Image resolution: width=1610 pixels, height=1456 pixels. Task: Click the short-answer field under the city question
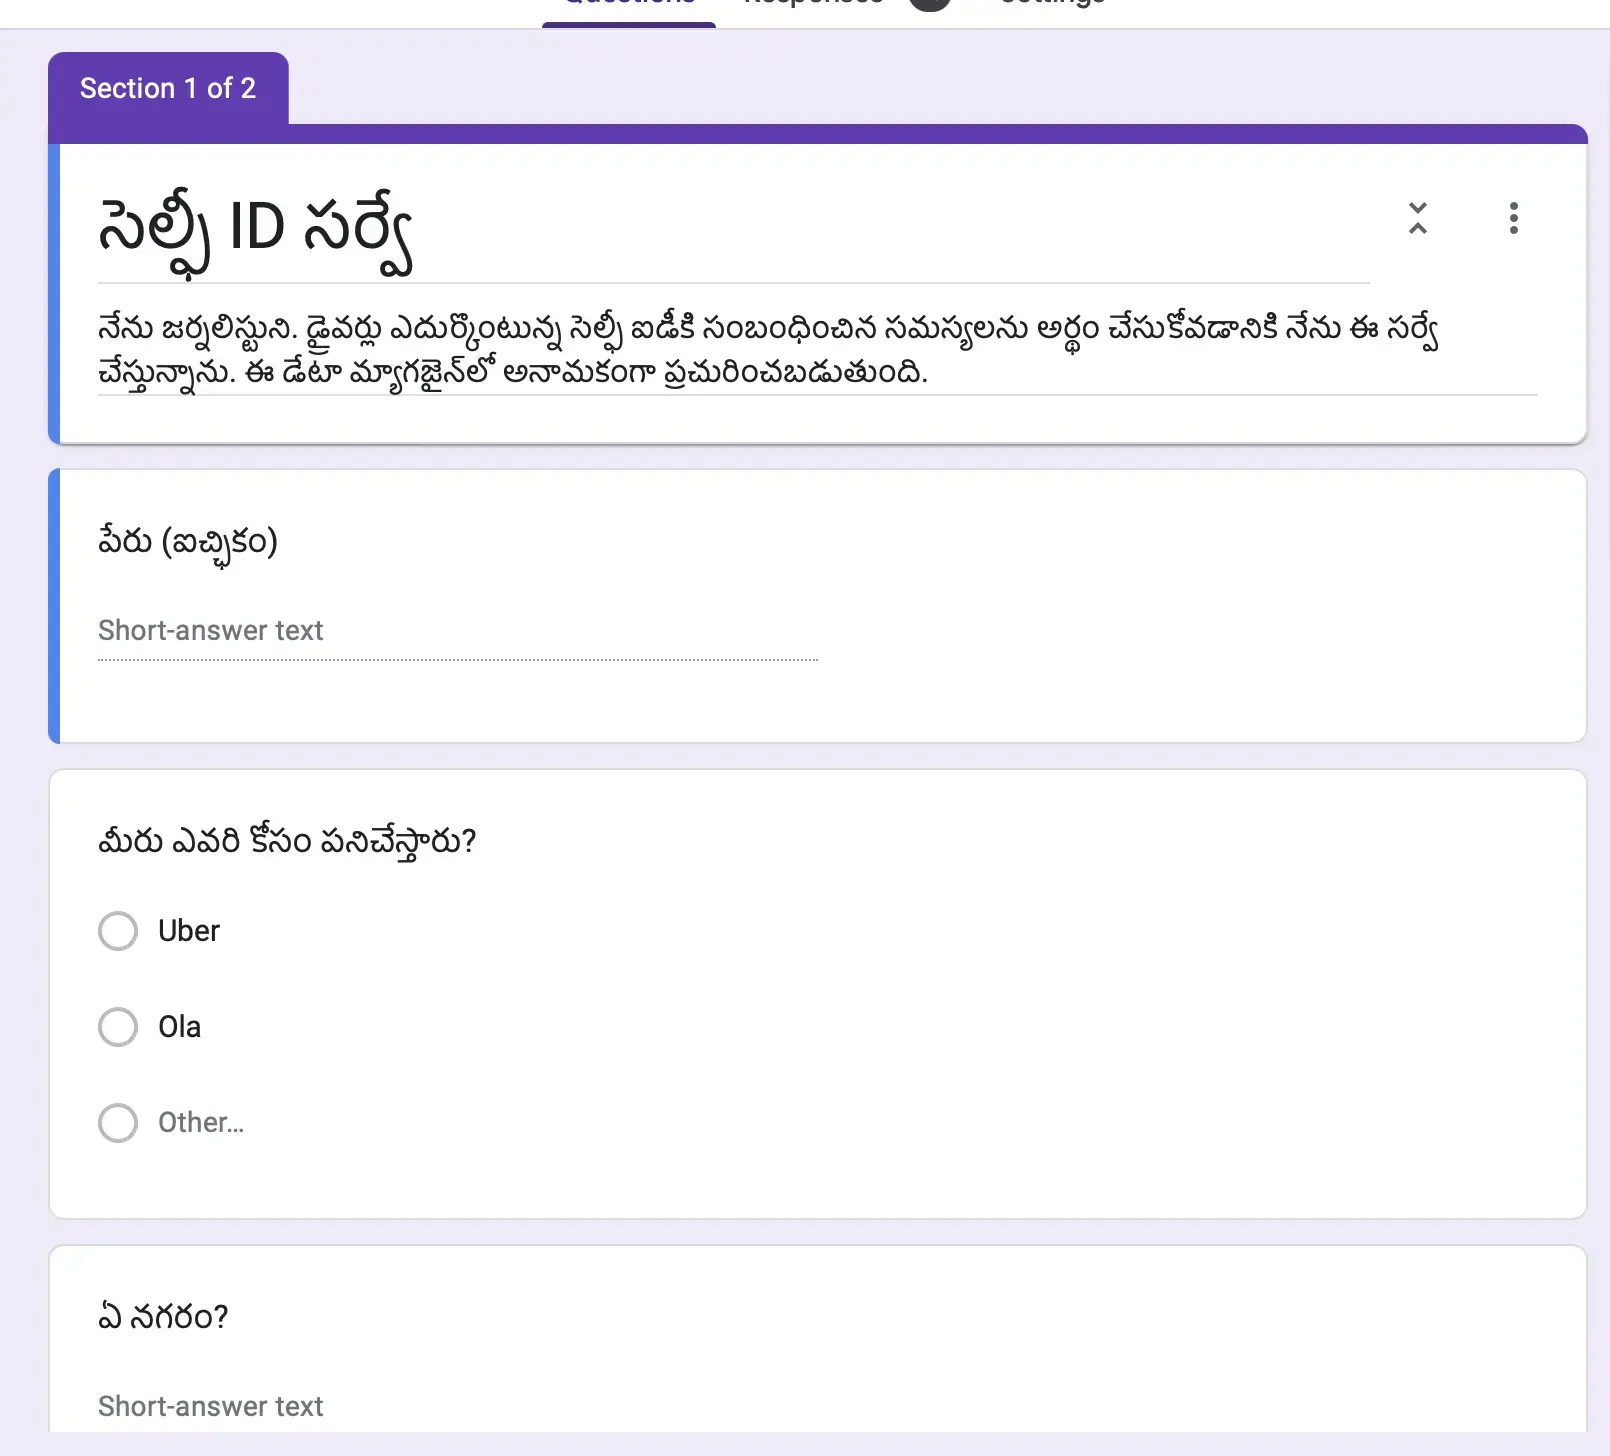coord(457,1407)
